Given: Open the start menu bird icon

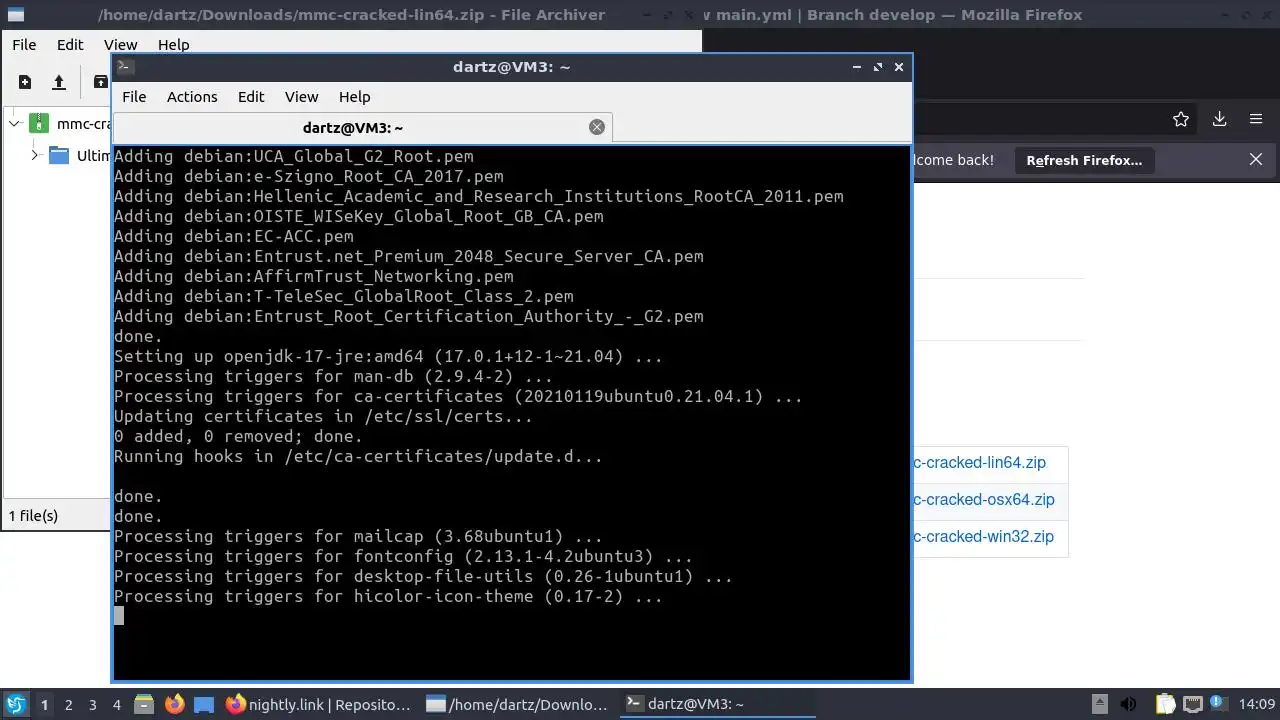Looking at the screenshot, I should click(15, 704).
